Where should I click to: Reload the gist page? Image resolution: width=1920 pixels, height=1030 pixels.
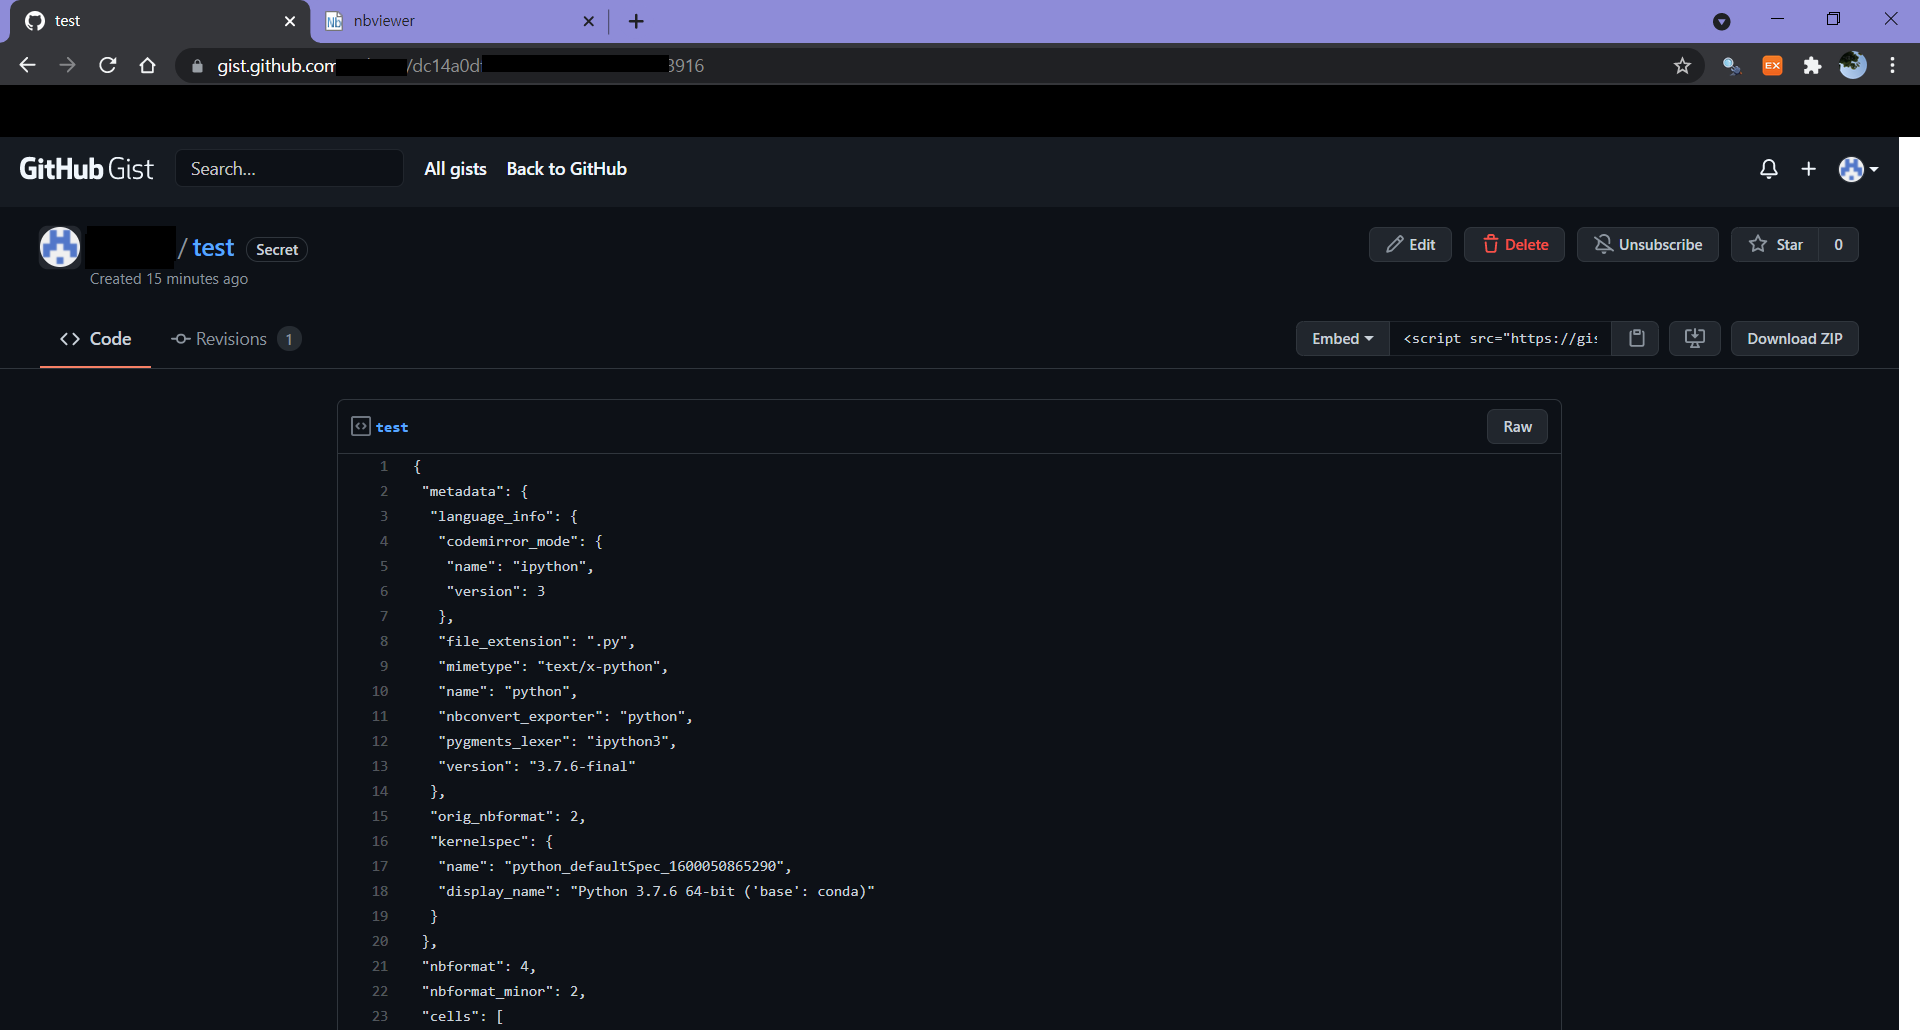(x=108, y=65)
